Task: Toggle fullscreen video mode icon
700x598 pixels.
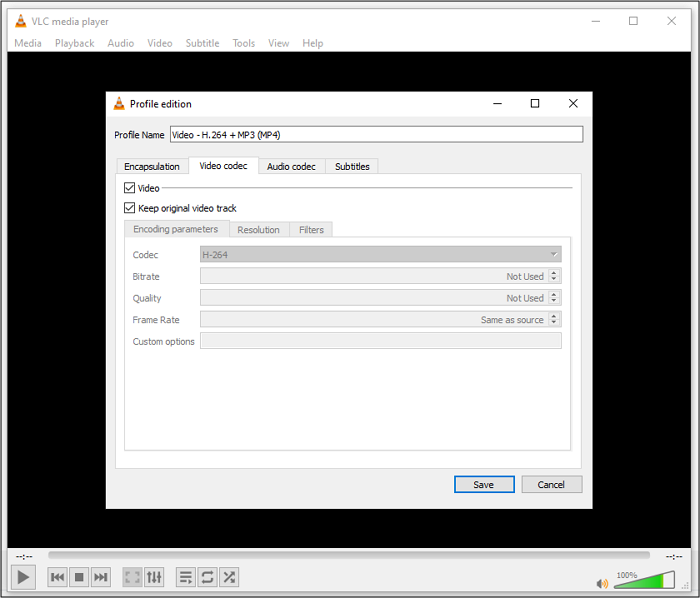Action: pyautogui.click(x=132, y=577)
